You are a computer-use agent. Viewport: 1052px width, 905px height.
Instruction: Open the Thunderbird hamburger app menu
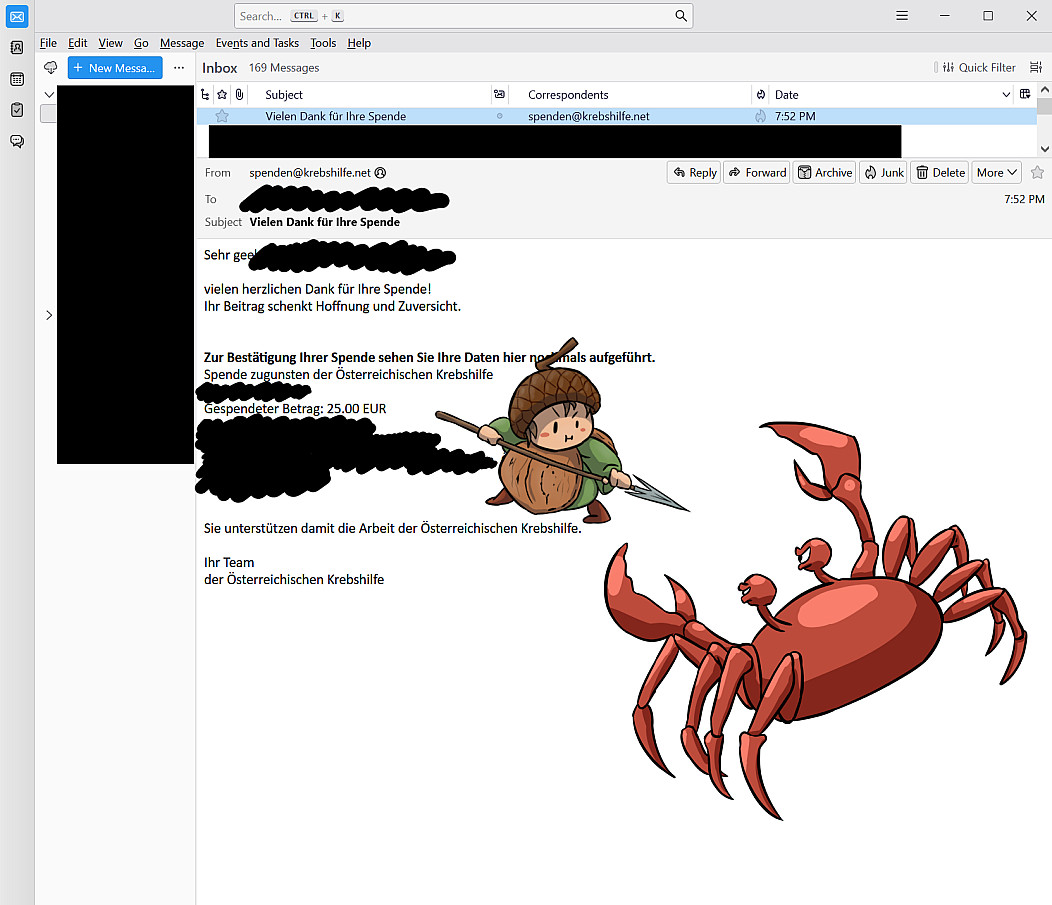pos(901,16)
